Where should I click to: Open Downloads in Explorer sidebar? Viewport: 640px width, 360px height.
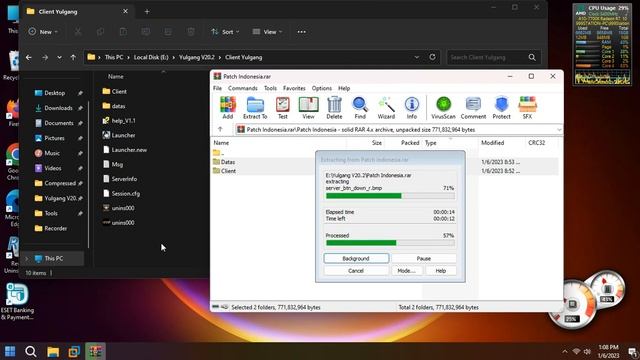pos(58,108)
